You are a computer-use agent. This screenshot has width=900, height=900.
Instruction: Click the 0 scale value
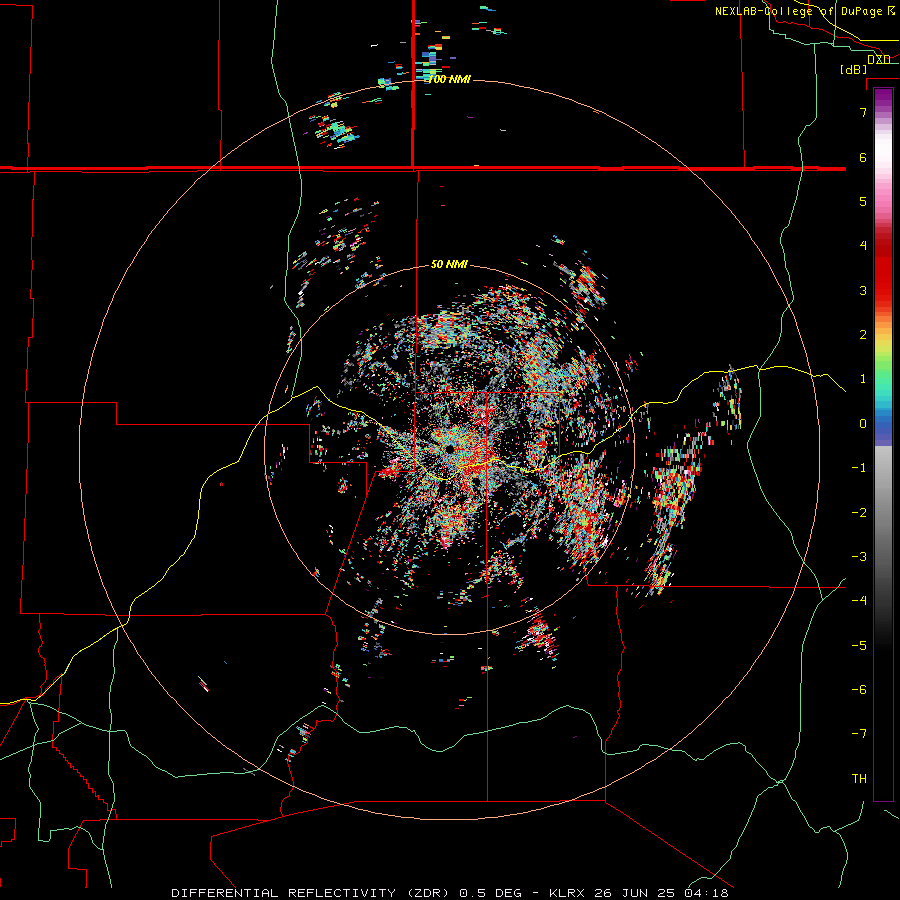pyautogui.click(x=863, y=423)
